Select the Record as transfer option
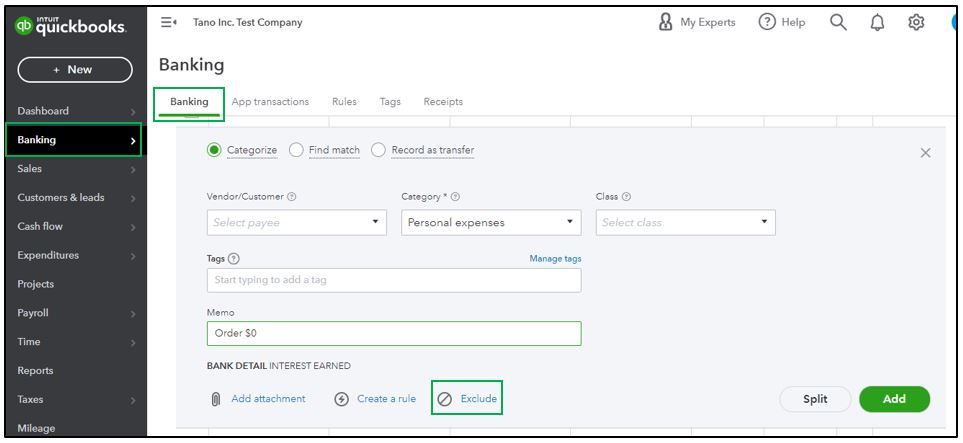The height and width of the screenshot is (443, 963). pos(378,150)
